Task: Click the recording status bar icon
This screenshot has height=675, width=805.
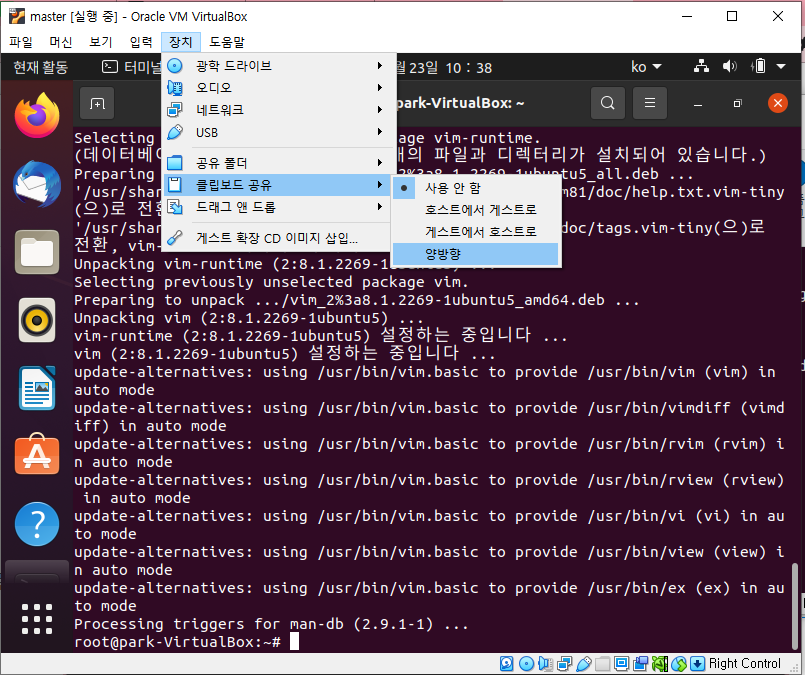Action: coord(641,664)
